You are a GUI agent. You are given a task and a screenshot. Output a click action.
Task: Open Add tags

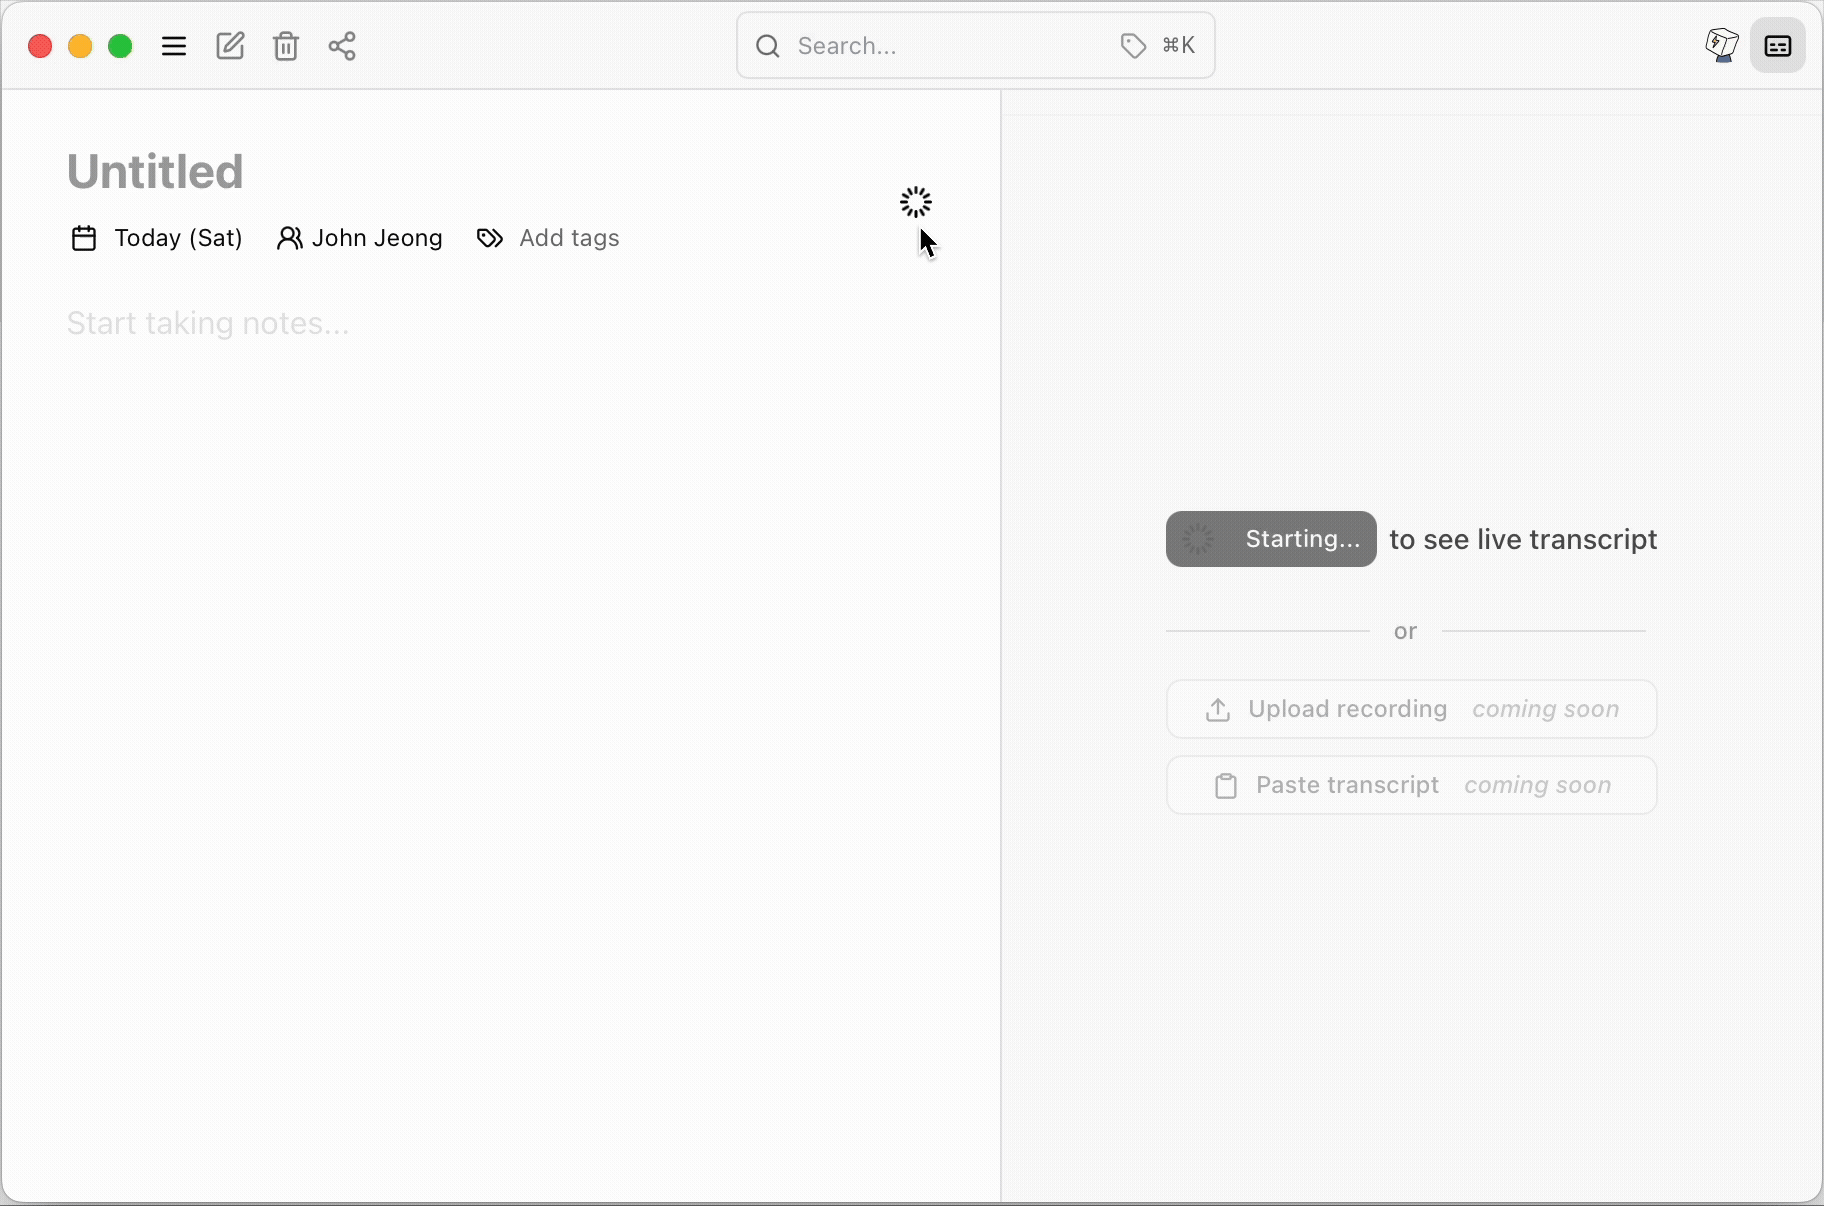[567, 238]
